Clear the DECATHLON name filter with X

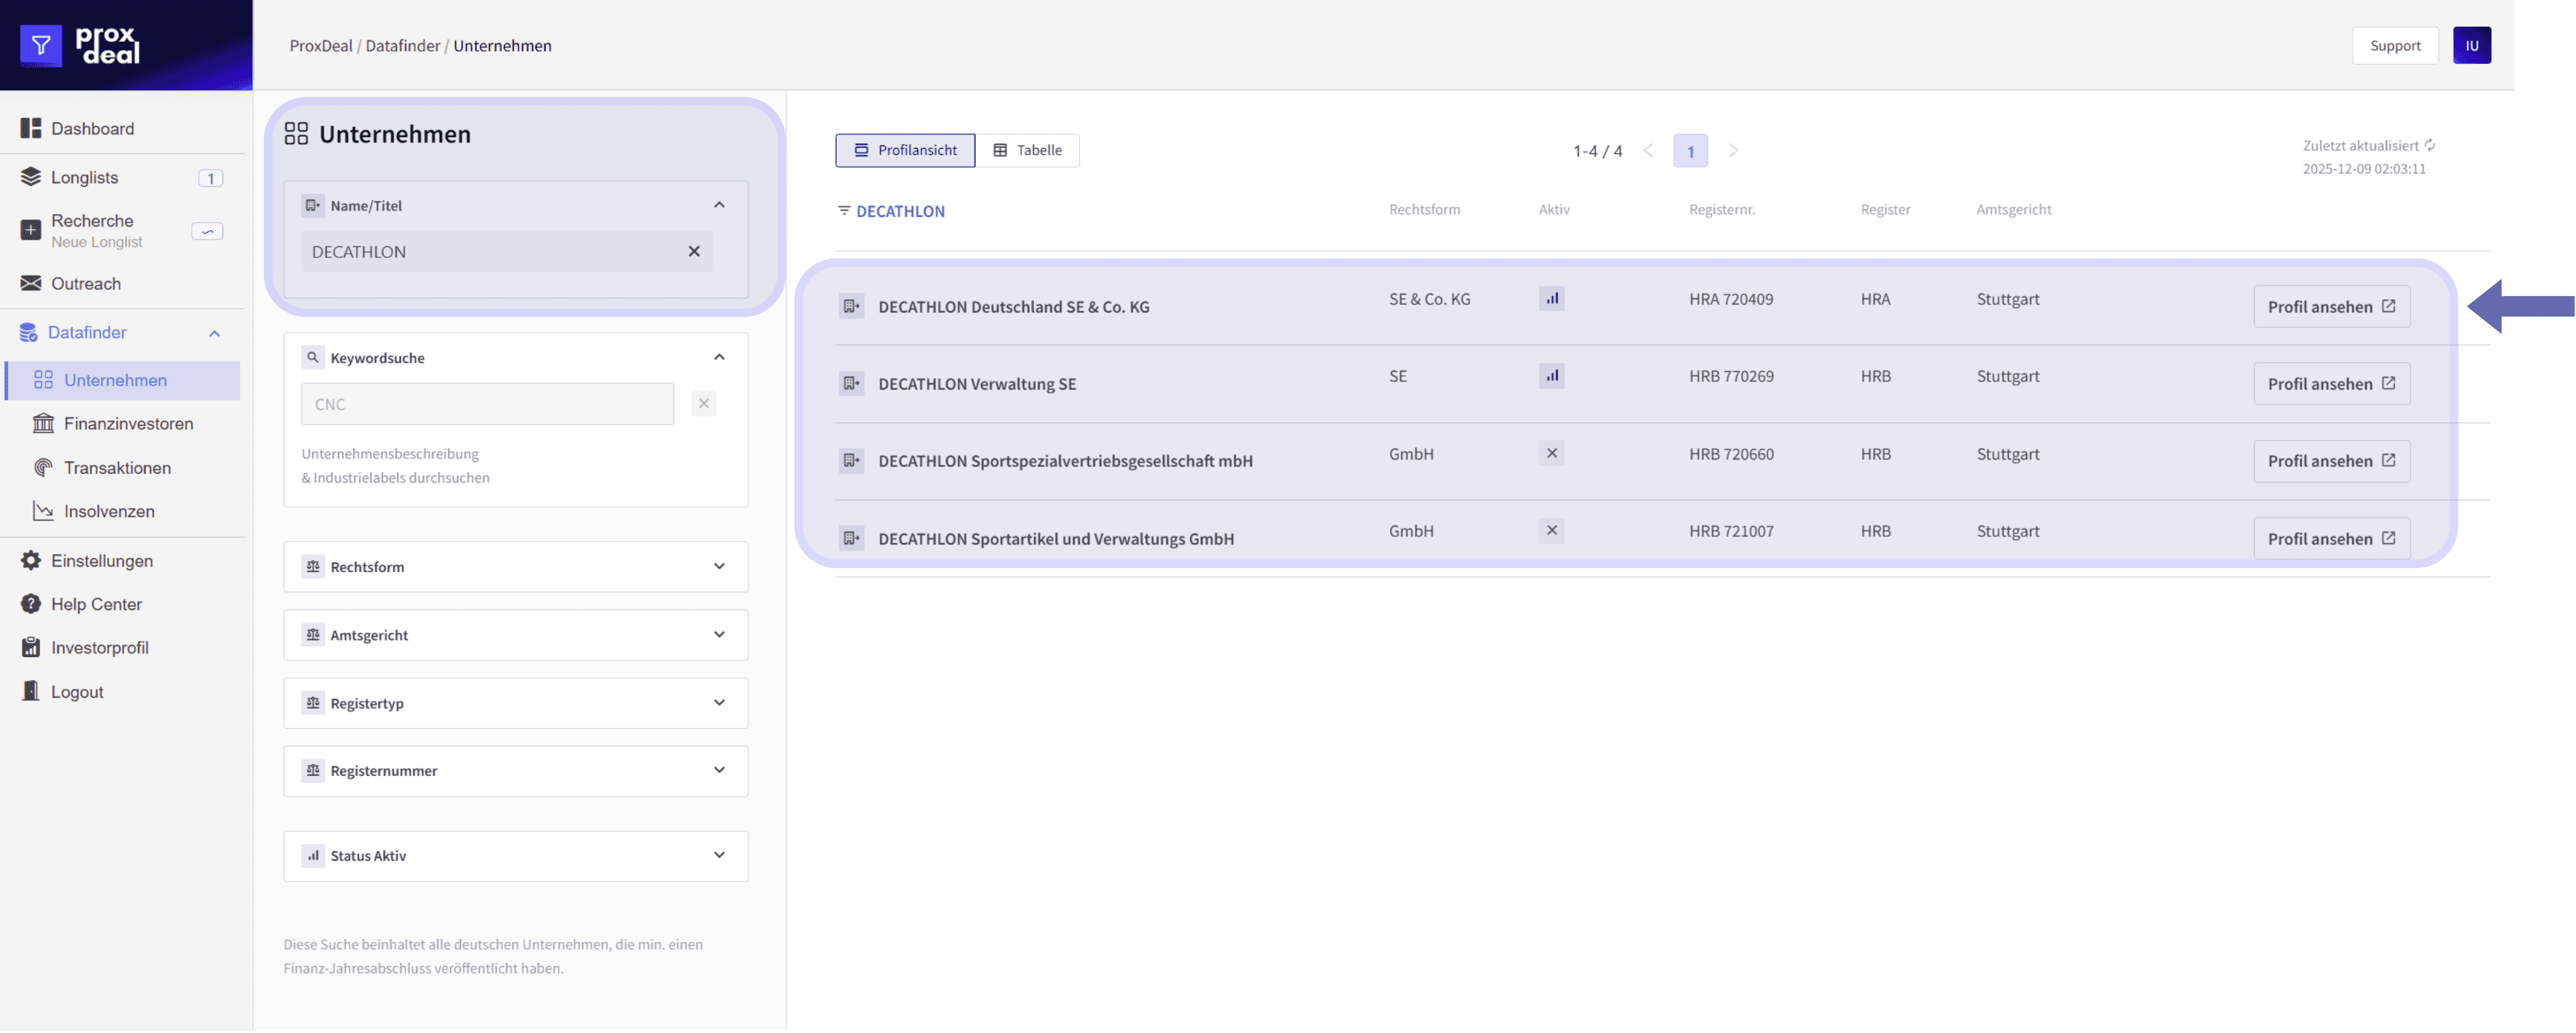(x=694, y=252)
